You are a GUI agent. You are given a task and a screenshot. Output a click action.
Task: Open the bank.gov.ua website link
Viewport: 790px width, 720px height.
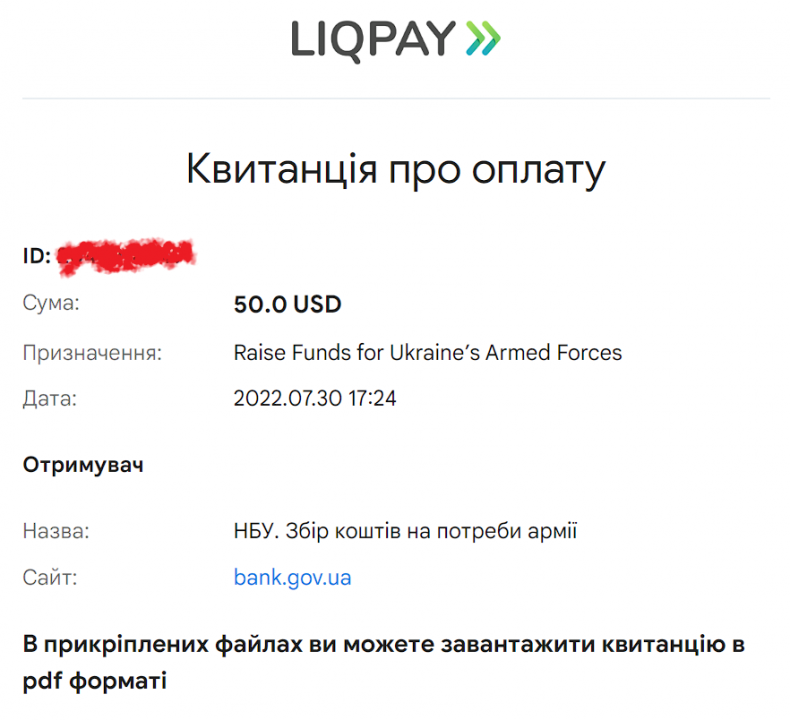pyautogui.click(x=292, y=577)
